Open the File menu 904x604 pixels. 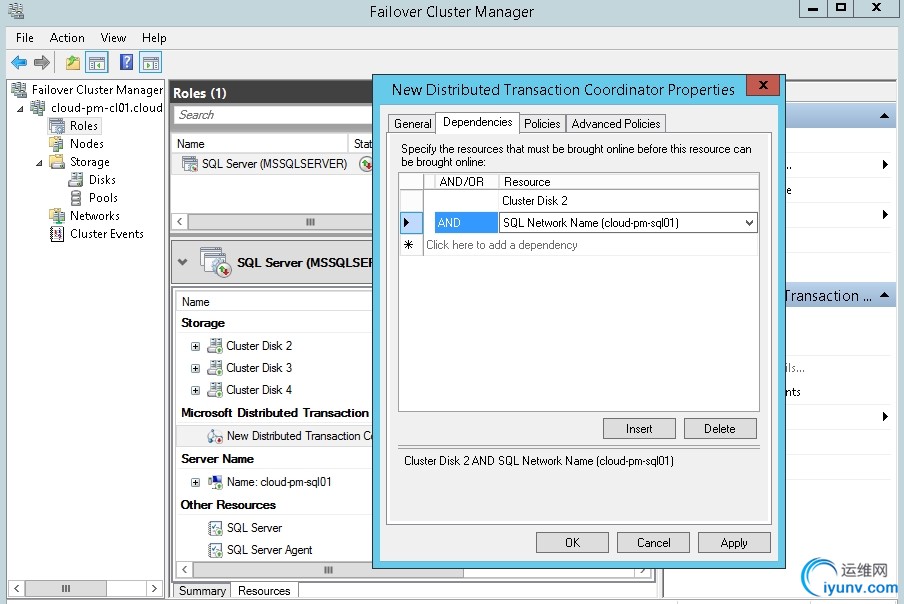coord(25,38)
